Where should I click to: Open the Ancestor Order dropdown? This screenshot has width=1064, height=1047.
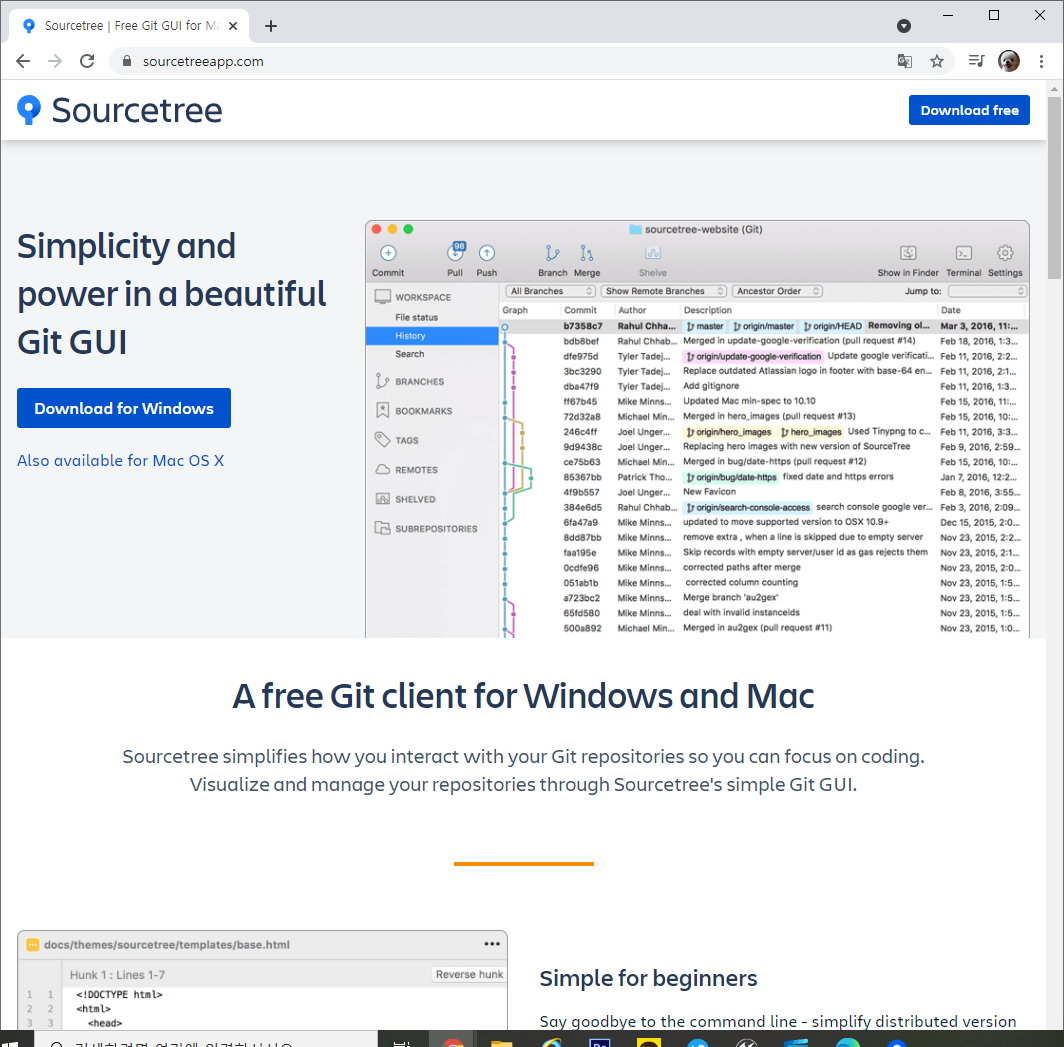pyautogui.click(x=777, y=291)
